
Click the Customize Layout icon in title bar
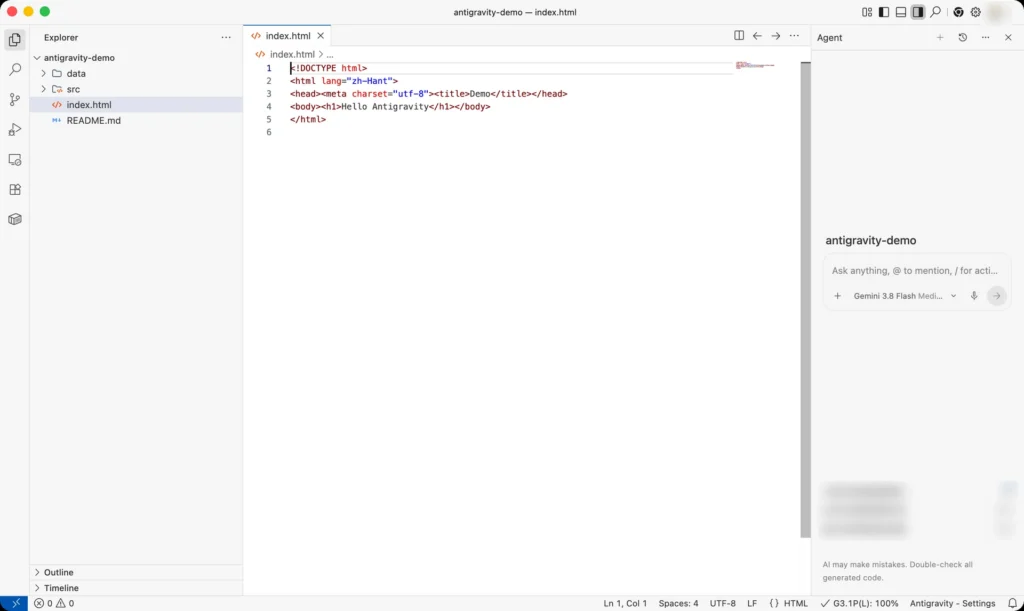(x=867, y=12)
